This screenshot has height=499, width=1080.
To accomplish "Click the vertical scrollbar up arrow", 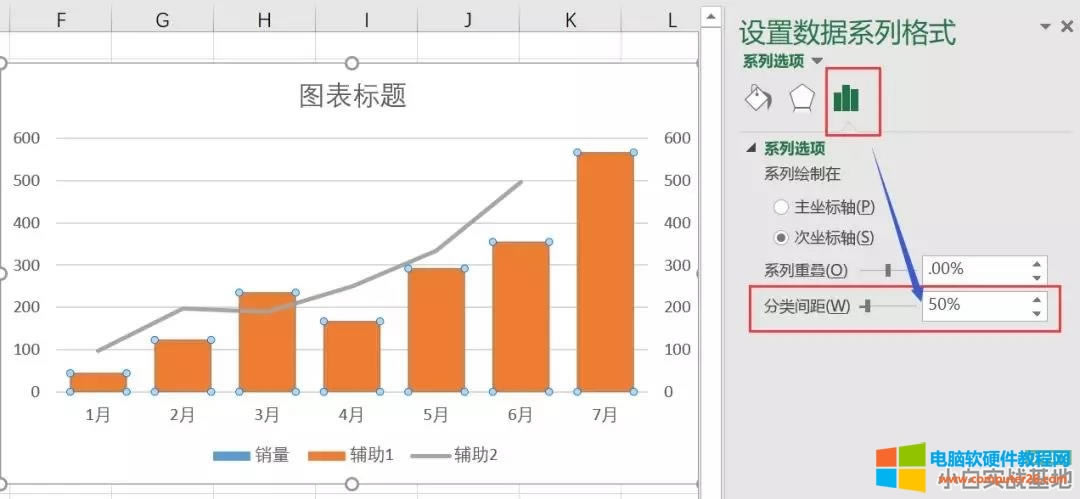I will (711, 15).
